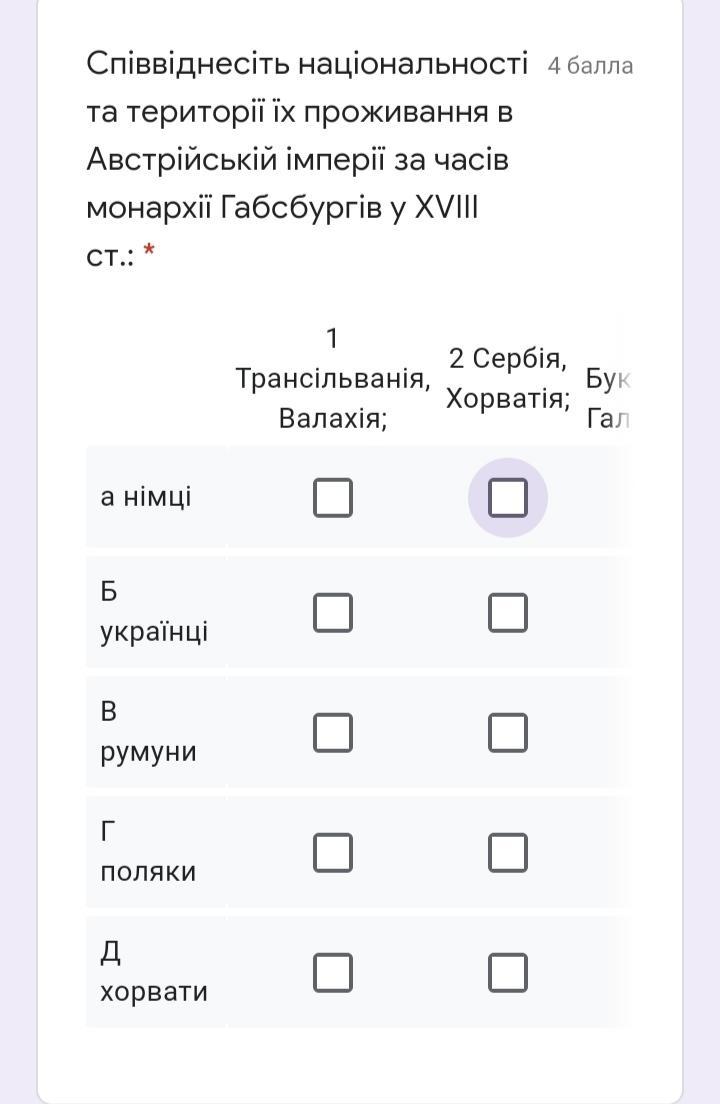The width and height of the screenshot is (720, 1104).
Task: Click the question title text Співвіднесіть національності
Action: [x=306, y=64]
